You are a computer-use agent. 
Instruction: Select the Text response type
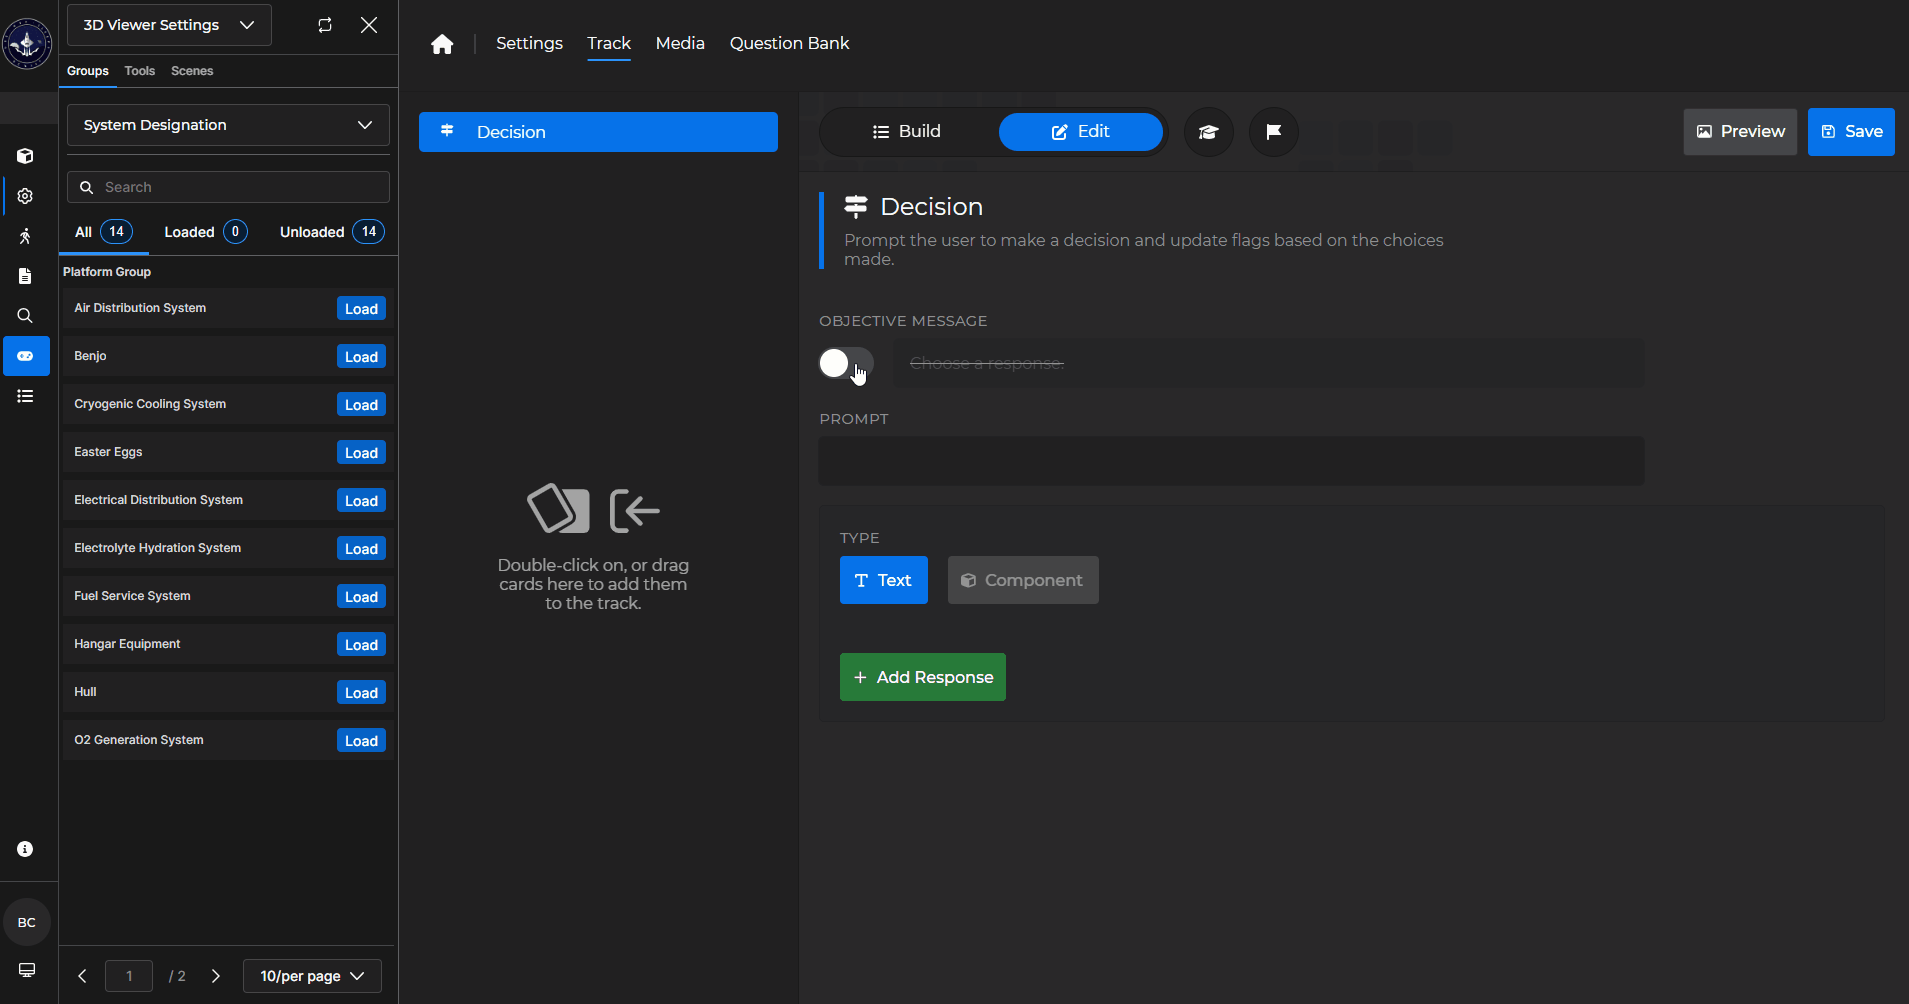coord(884,580)
